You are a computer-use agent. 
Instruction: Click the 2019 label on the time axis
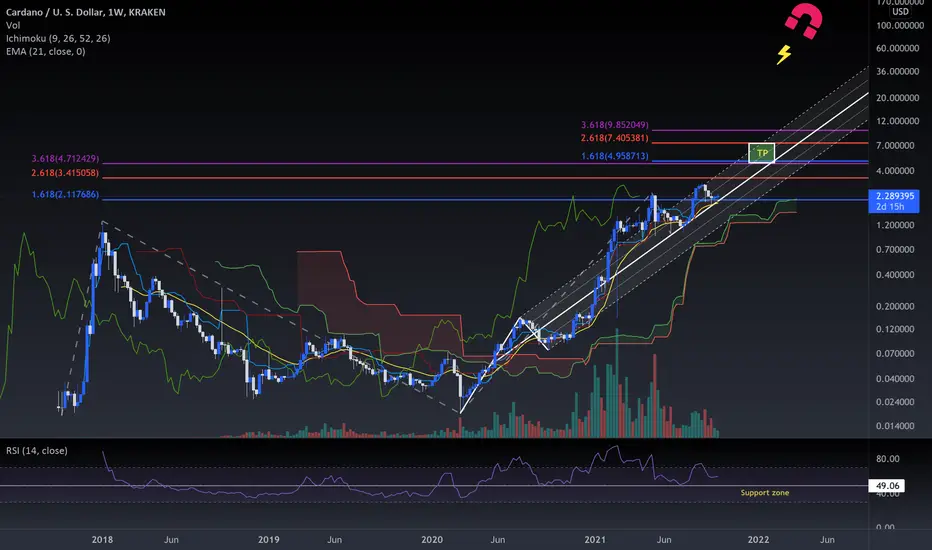[x=269, y=540]
